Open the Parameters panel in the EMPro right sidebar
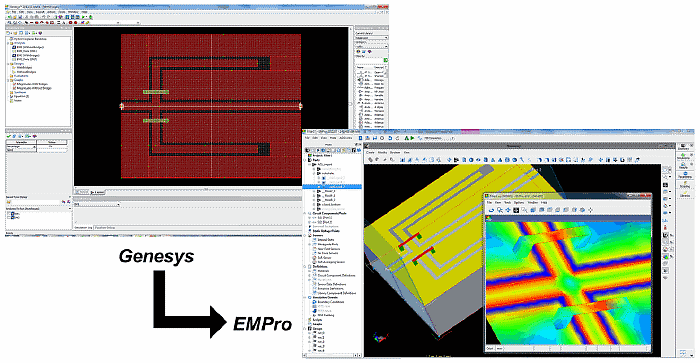Viewport: 700px width, 363px height. (685, 175)
